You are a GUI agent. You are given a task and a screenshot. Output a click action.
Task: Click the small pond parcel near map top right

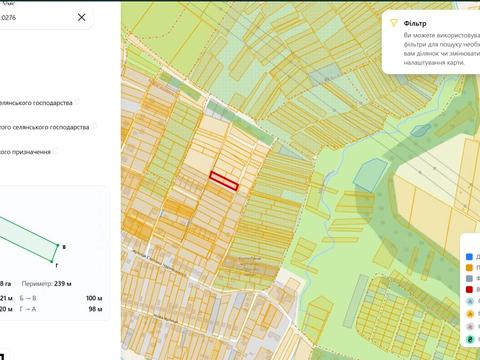[x=421, y=130]
